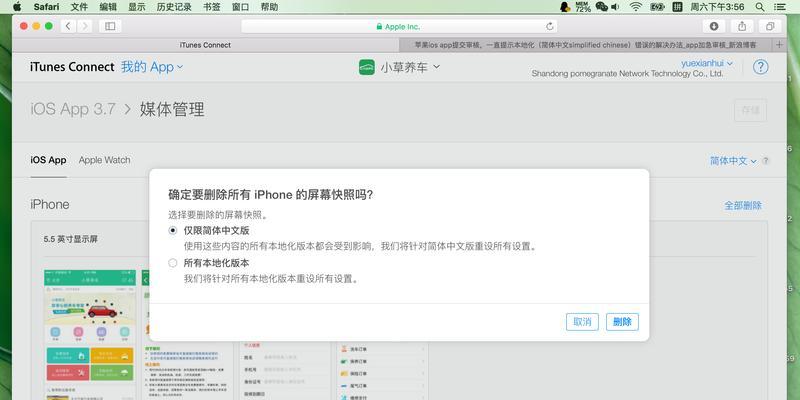Click the help question mark icon

coord(760,67)
